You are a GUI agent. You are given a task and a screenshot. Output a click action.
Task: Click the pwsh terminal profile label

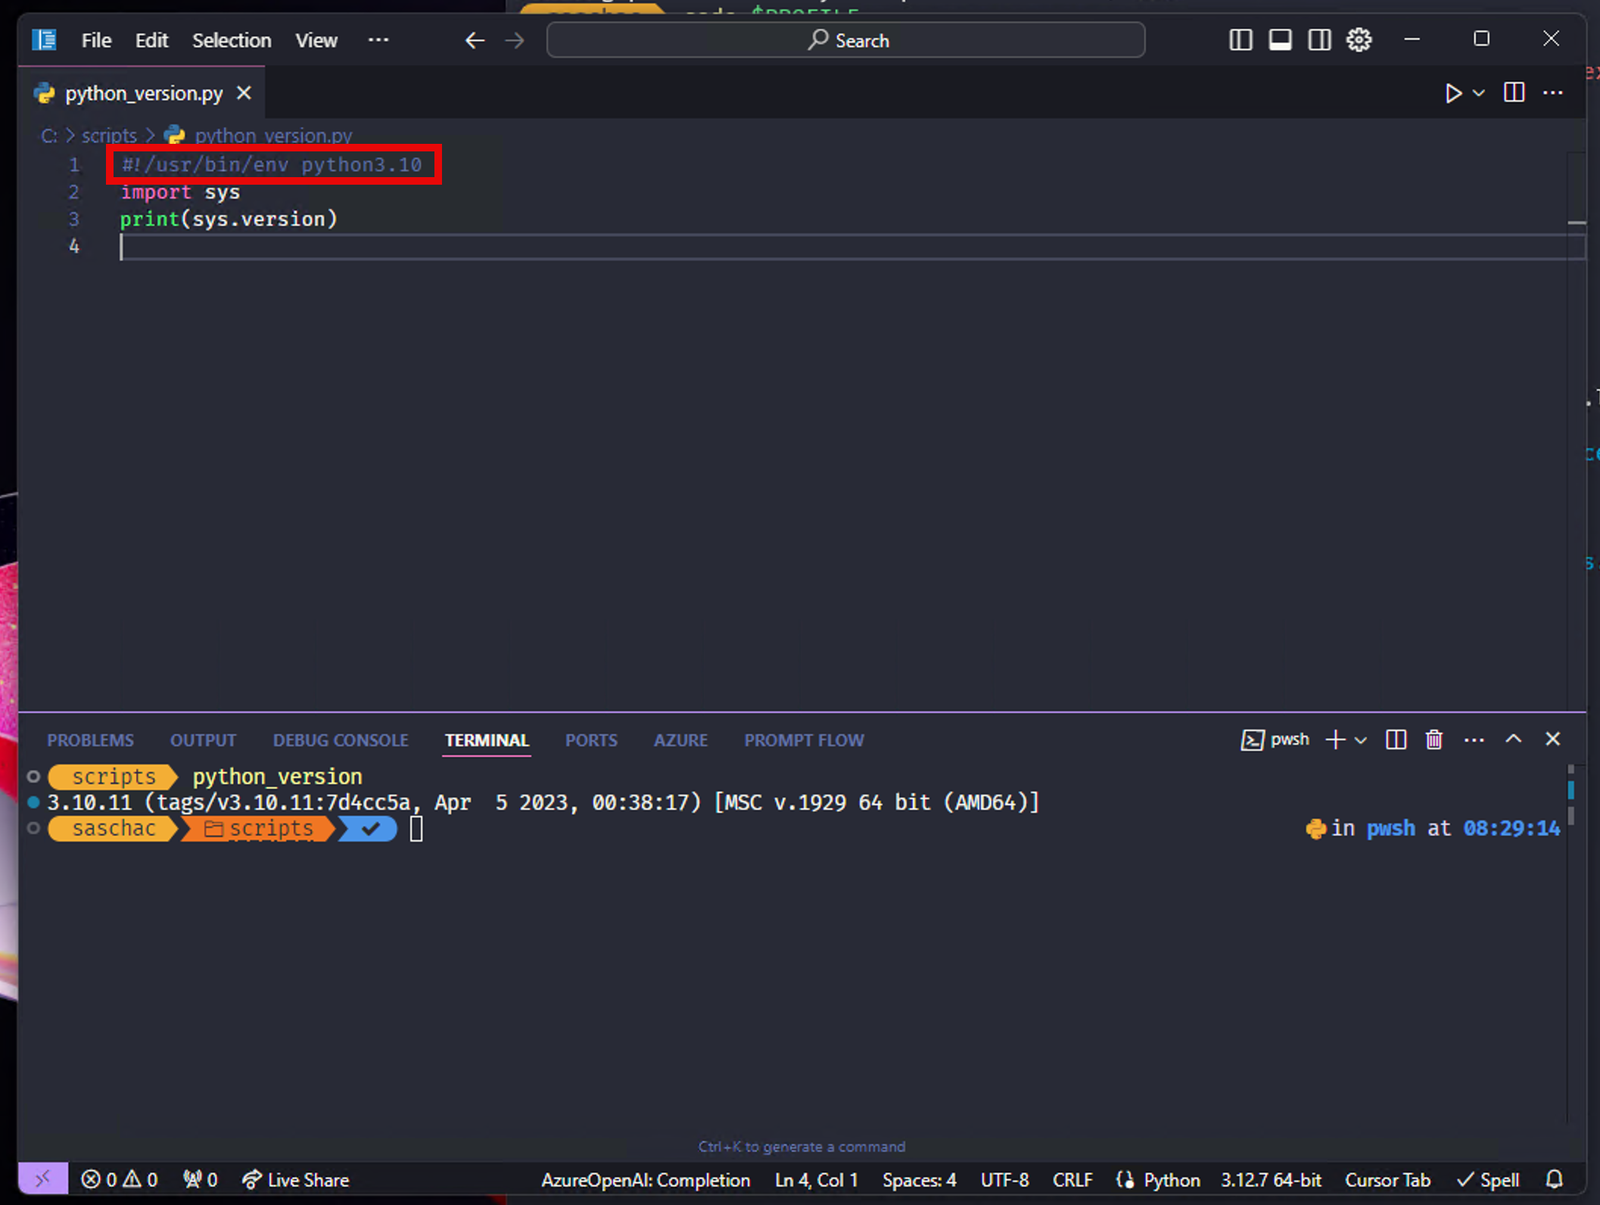tap(1276, 739)
